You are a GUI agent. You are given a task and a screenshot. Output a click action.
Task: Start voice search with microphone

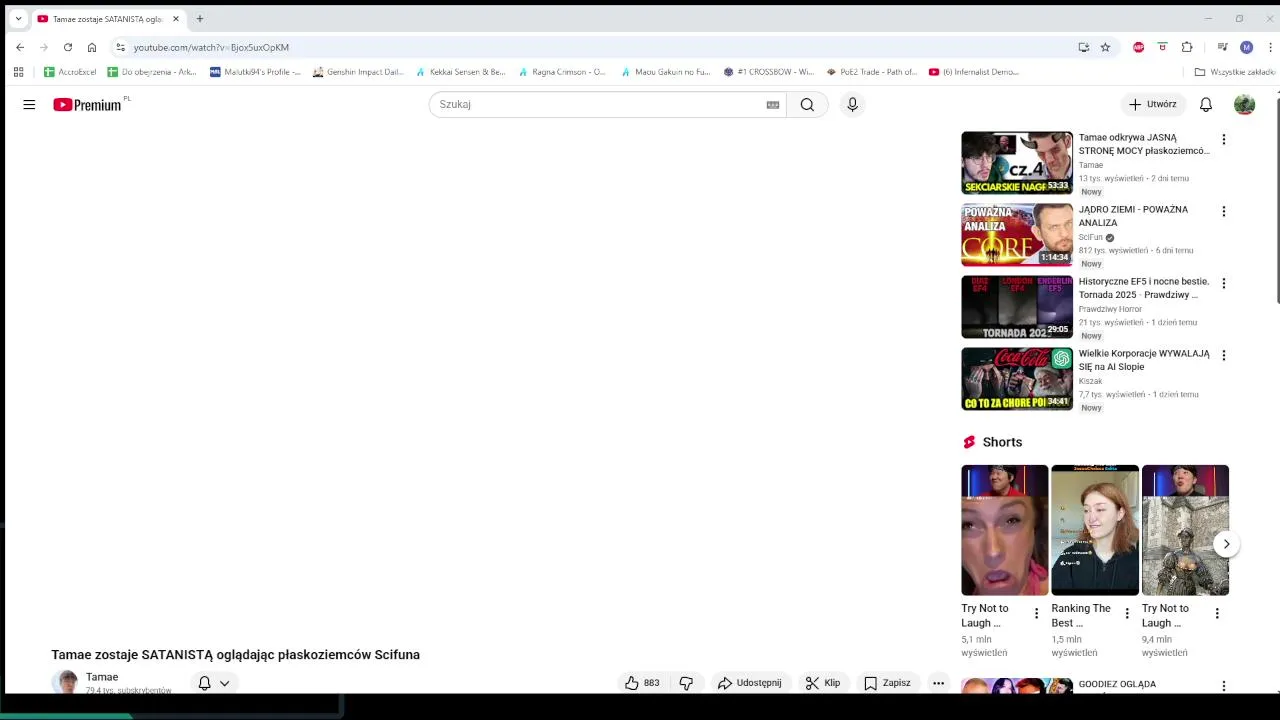[852, 104]
